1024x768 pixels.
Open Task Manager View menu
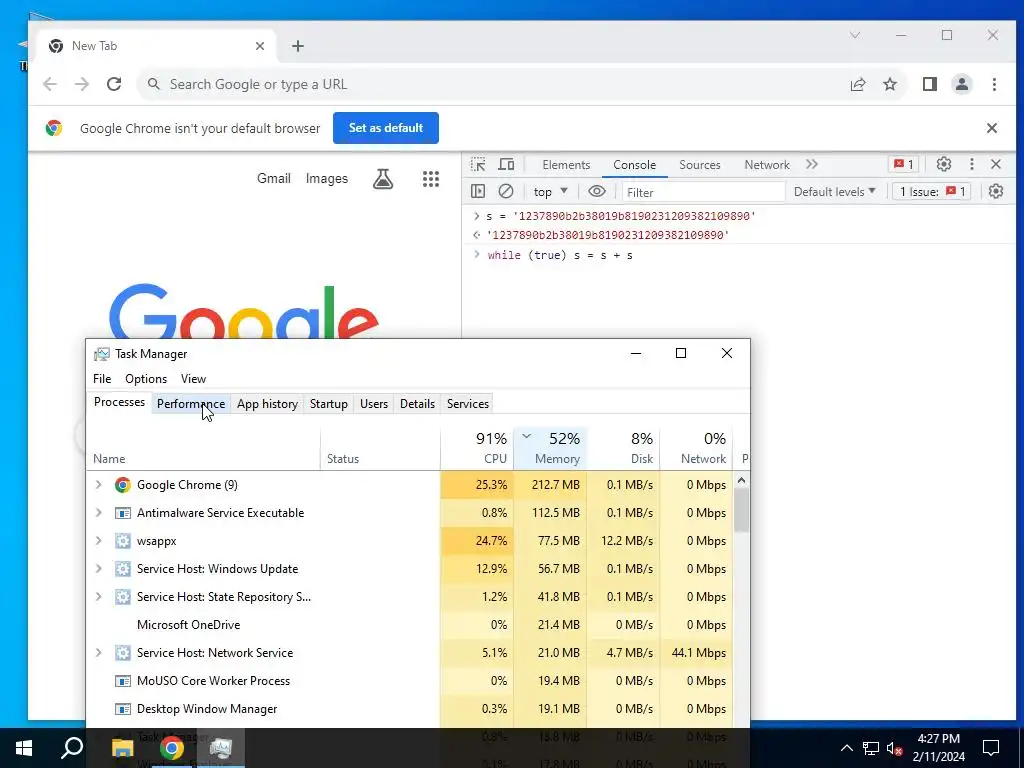[193, 379]
